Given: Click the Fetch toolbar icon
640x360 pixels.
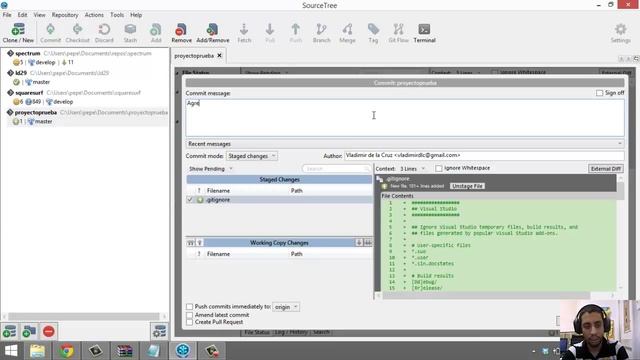Looking at the screenshot, I should tap(244, 33).
